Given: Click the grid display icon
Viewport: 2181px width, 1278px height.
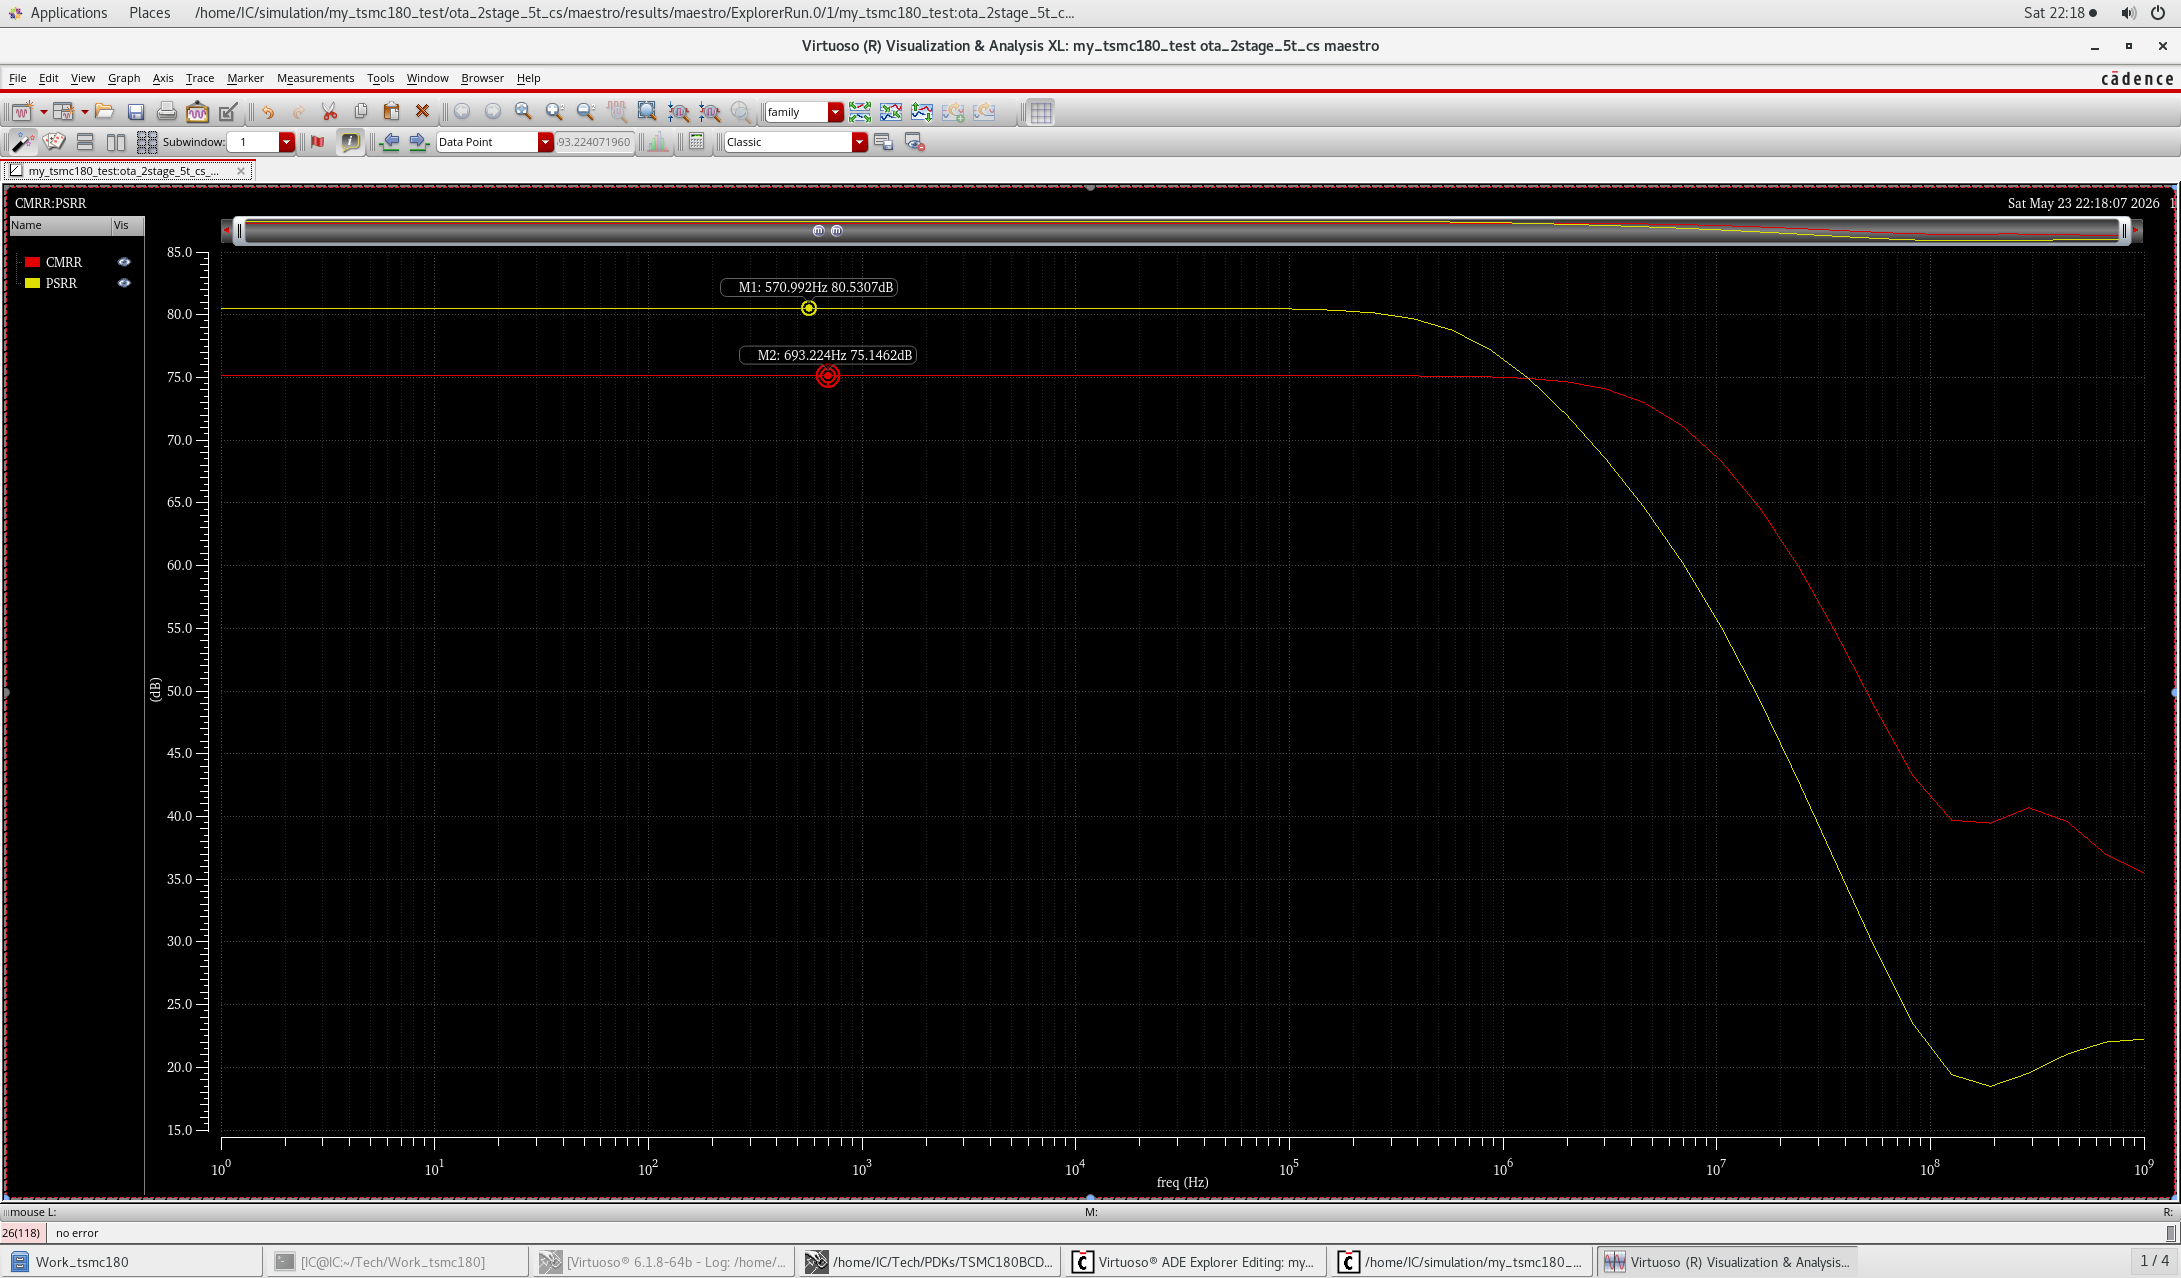Looking at the screenshot, I should coord(1041,112).
